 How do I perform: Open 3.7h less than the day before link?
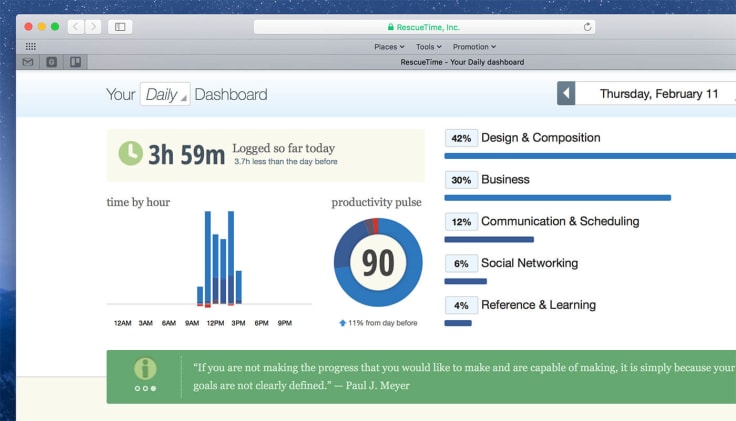click(286, 161)
